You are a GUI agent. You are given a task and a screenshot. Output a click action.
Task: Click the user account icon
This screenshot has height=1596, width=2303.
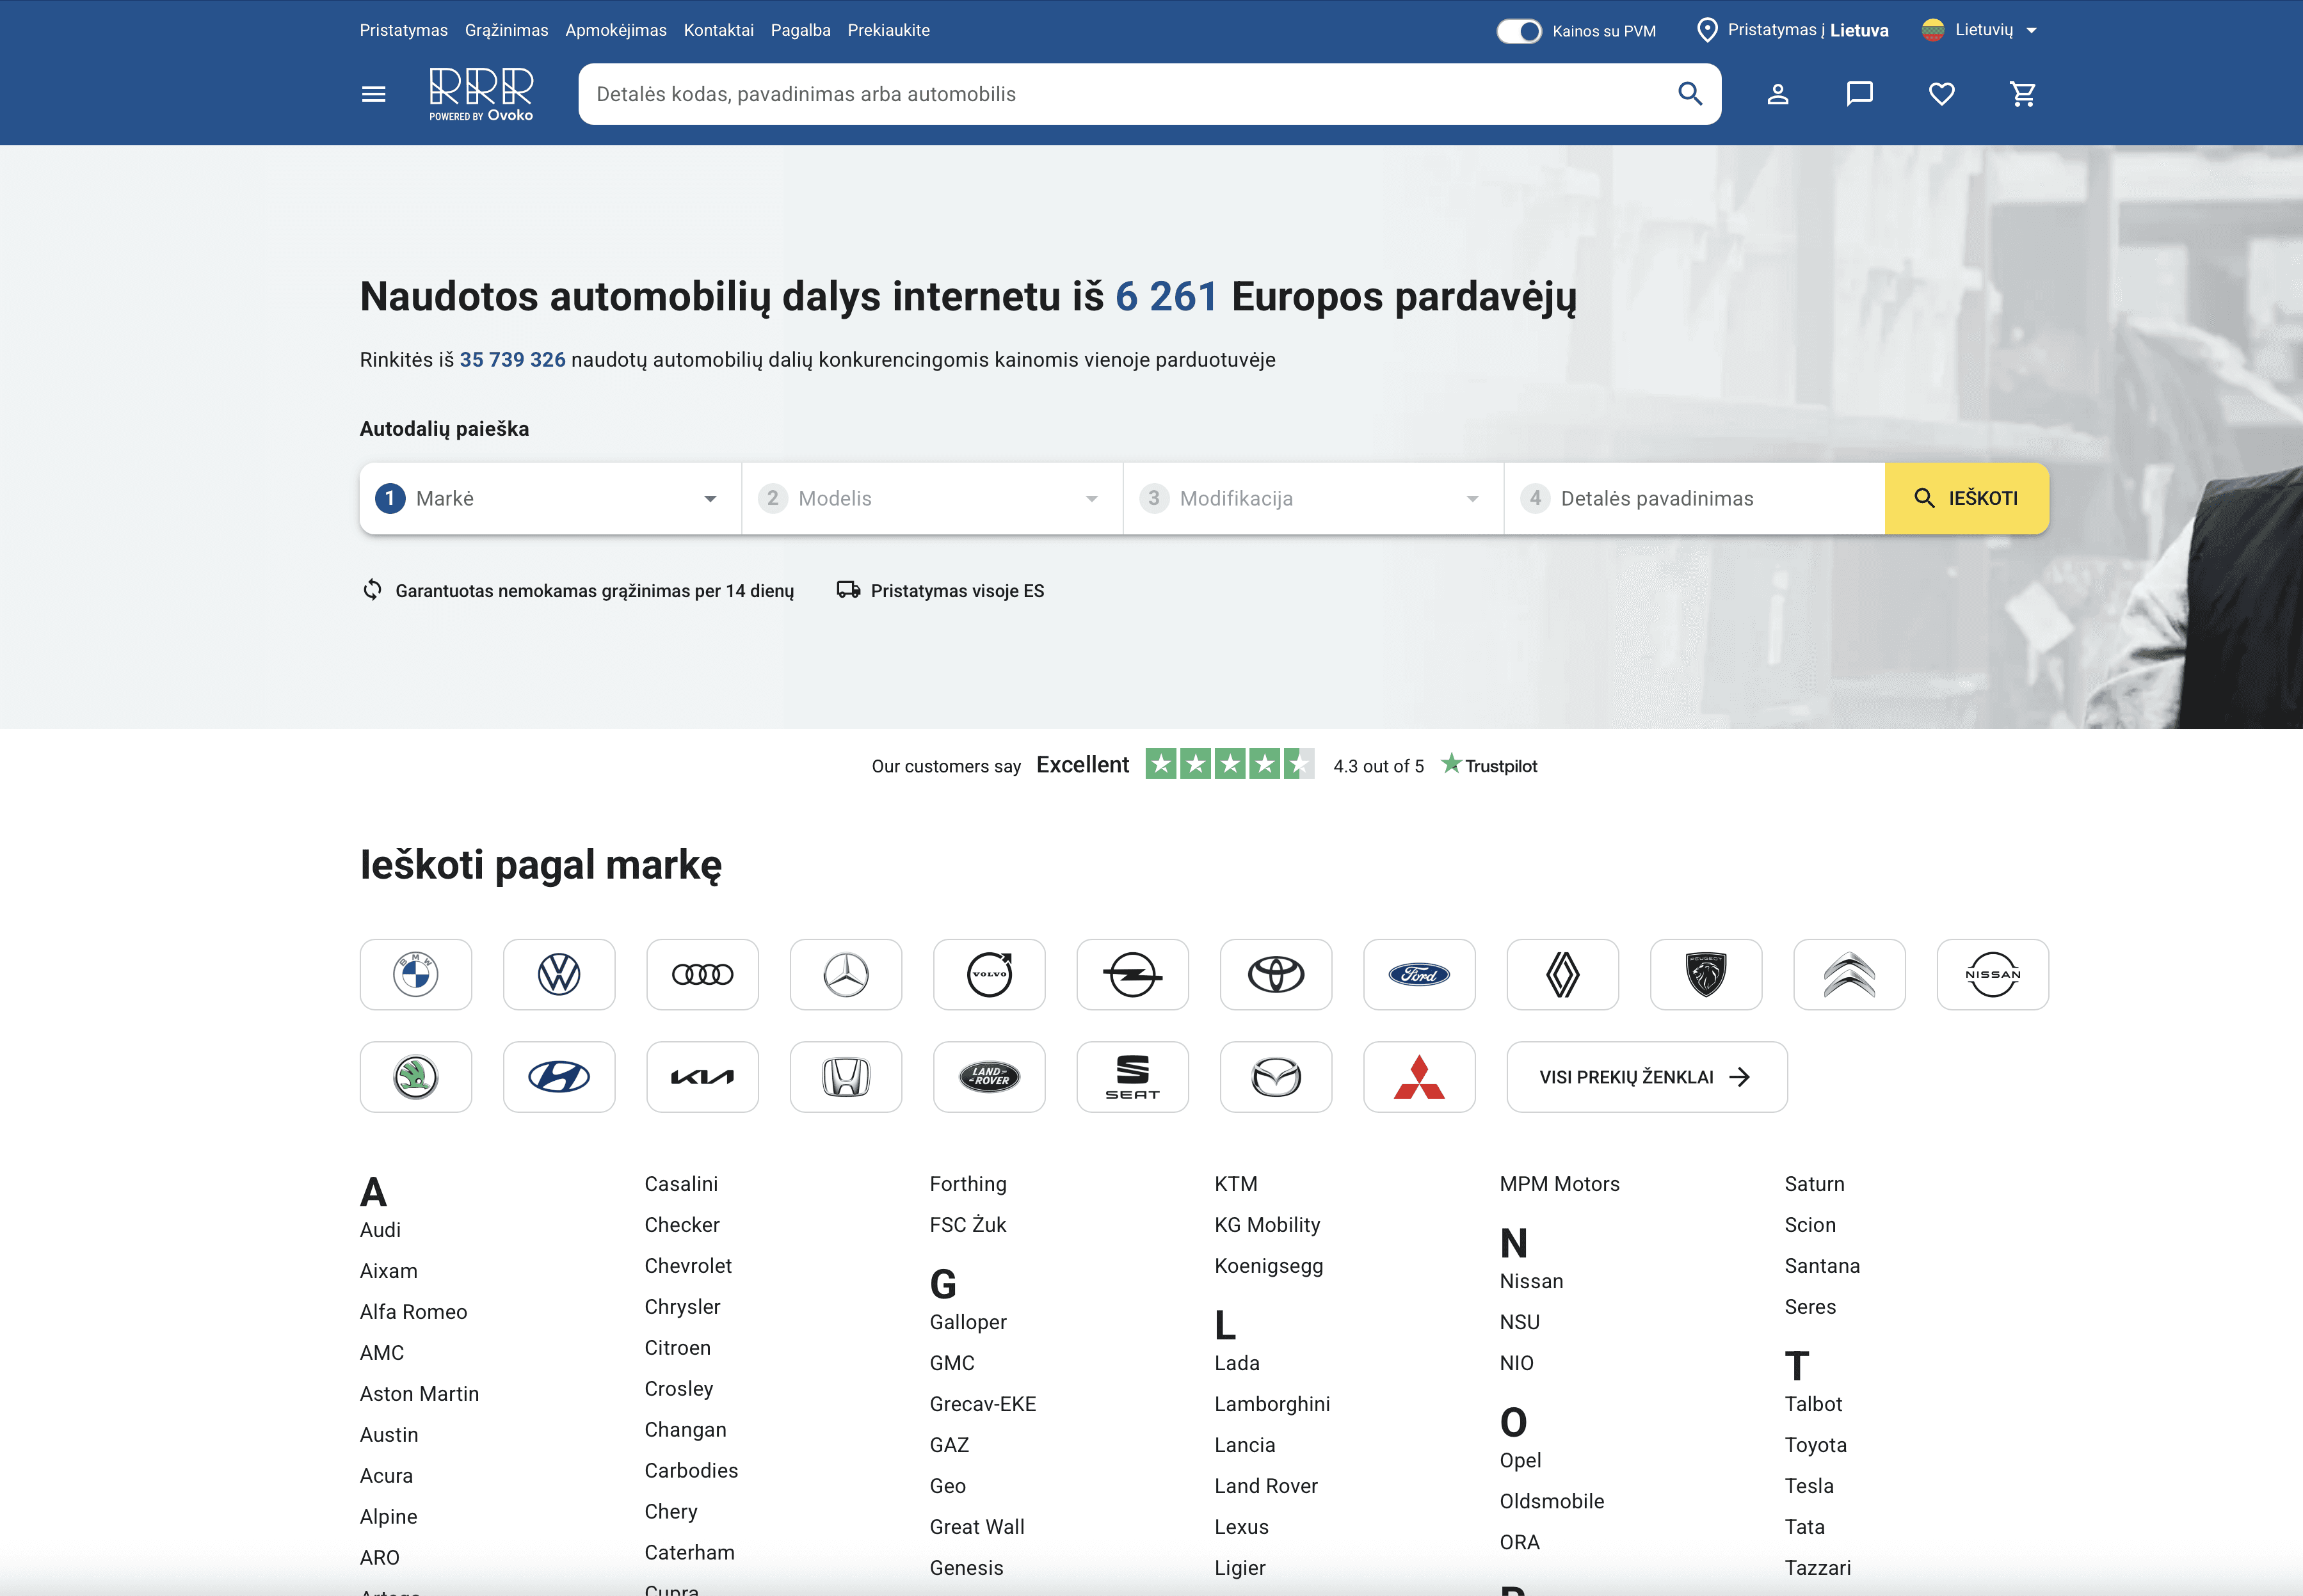click(x=1777, y=94)
